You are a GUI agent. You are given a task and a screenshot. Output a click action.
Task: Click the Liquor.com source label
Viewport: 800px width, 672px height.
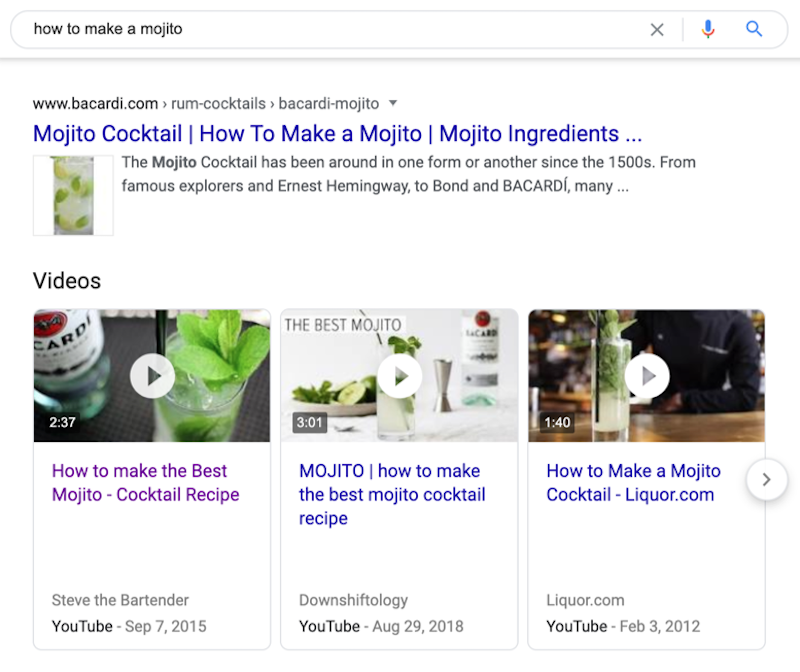[x=585, y=600]
